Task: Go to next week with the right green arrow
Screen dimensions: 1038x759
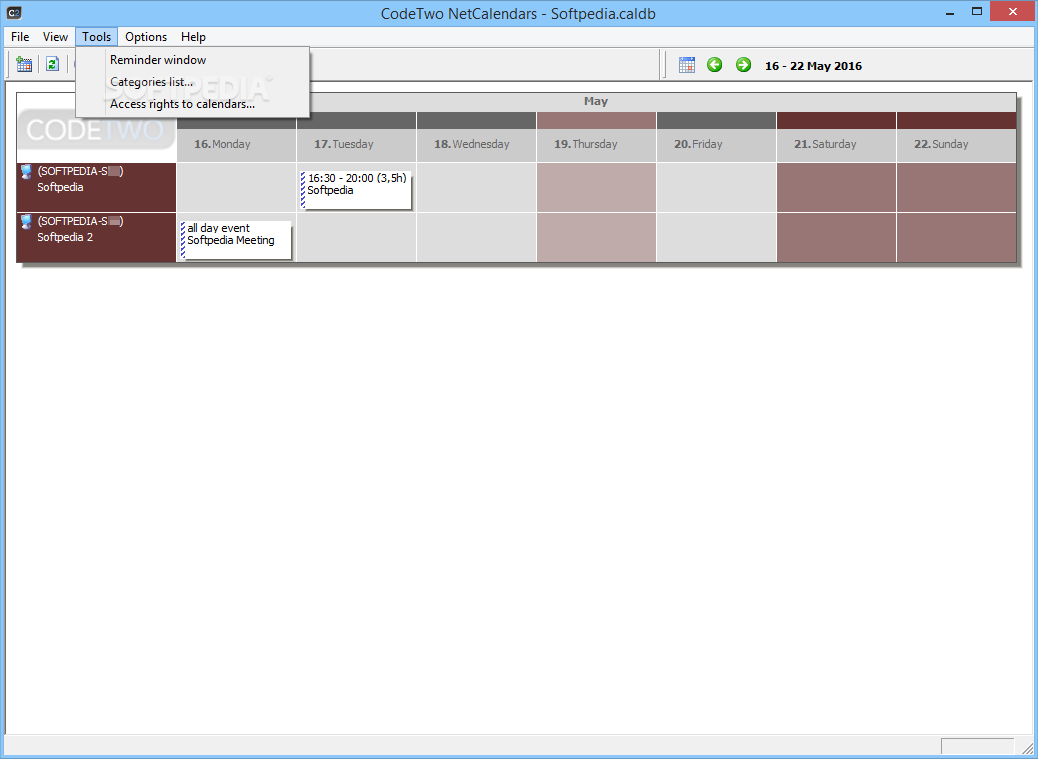Action: click(x=743, y=65)
